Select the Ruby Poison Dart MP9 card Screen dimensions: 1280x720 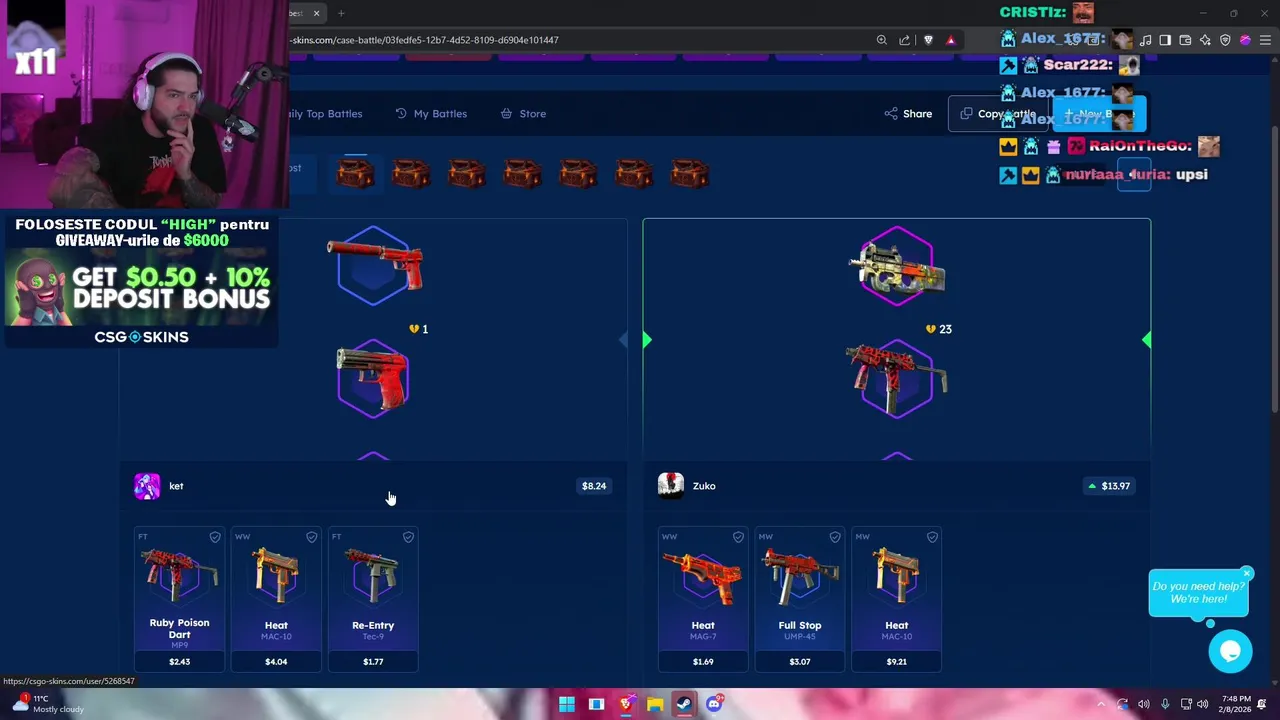coord(179,599)
